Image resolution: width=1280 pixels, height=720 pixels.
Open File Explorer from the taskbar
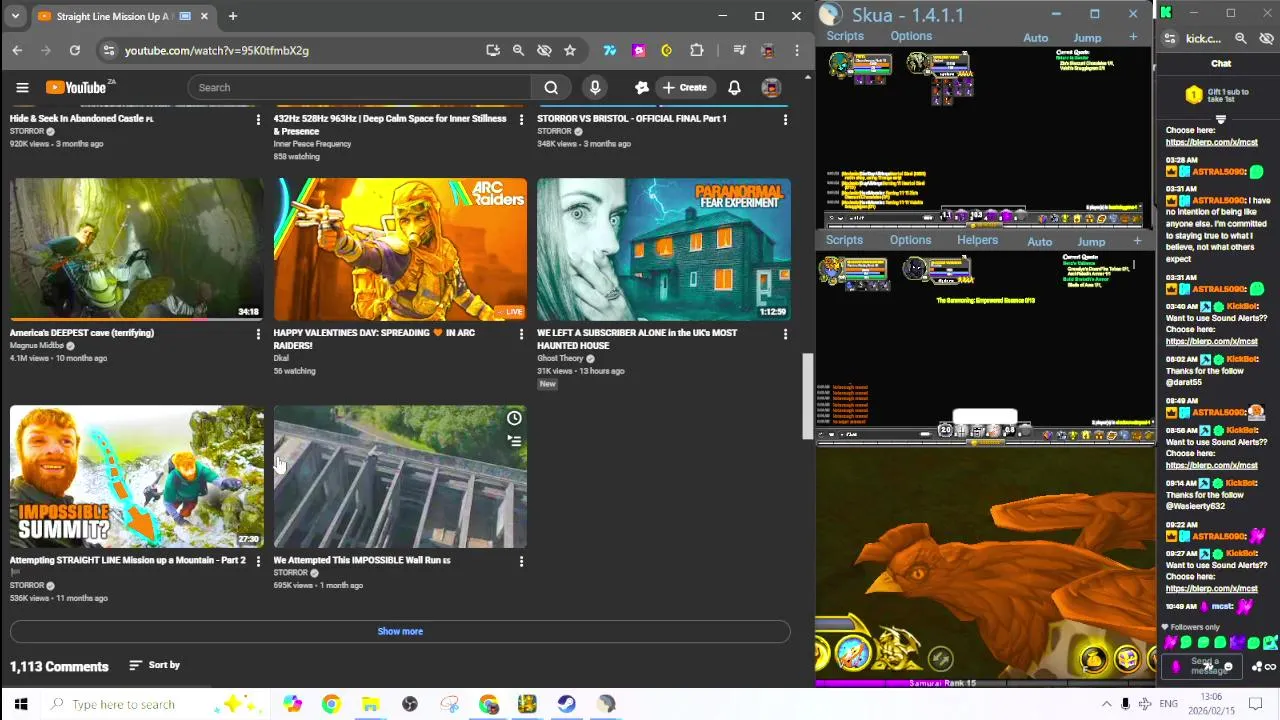[x=370, y=704]
